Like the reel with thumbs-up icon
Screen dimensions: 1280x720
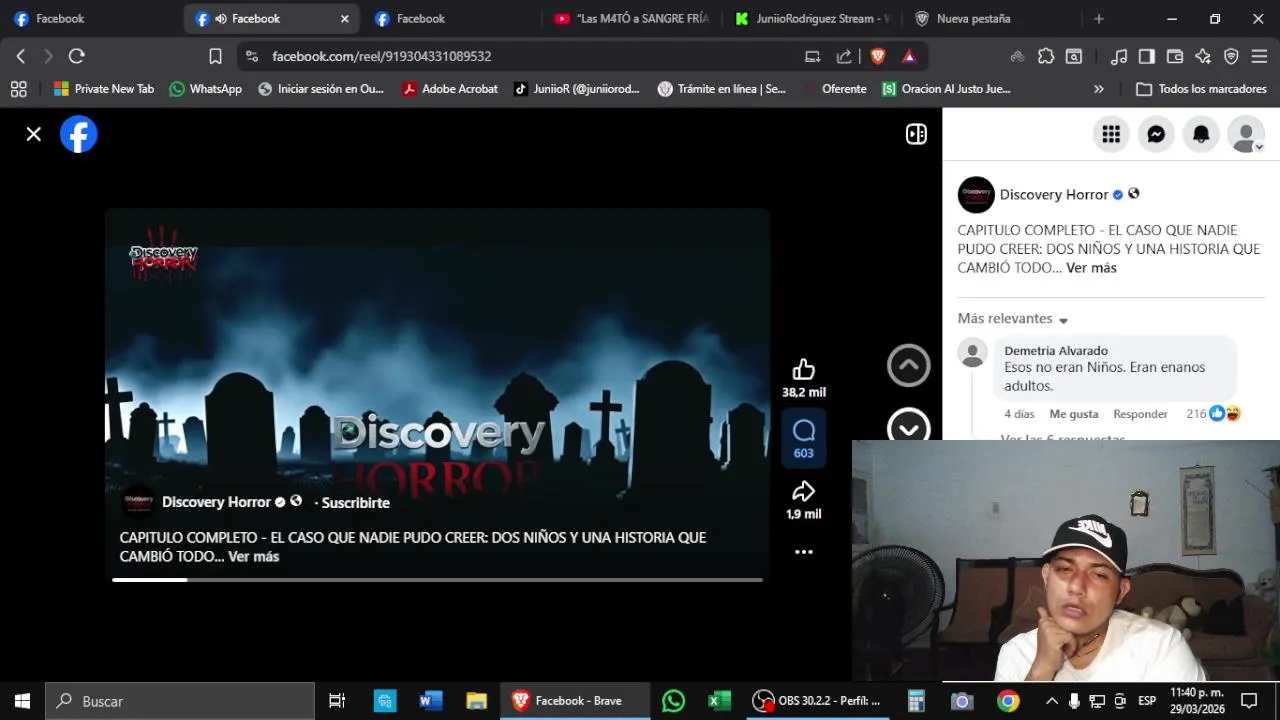point(804,369)
